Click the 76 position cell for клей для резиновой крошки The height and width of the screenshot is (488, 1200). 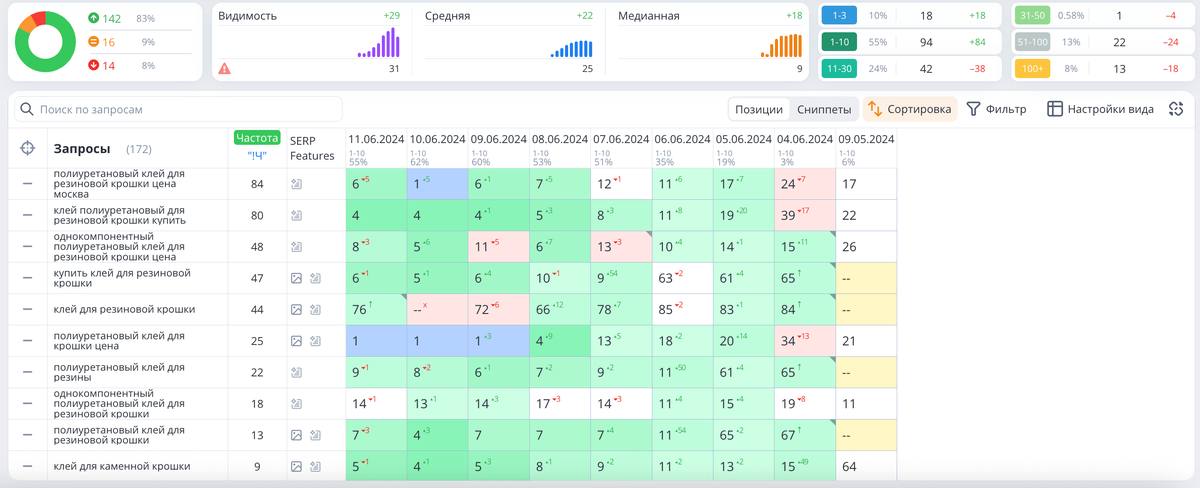coord(376,310)
